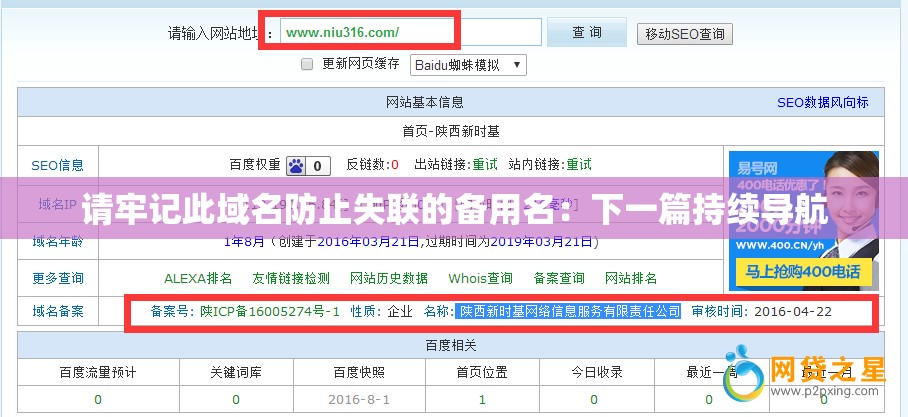The image size is (908, 417).
Task: Open the Baidu蜘蛛模拟 dropdown
Action: (x=468, y=65)
